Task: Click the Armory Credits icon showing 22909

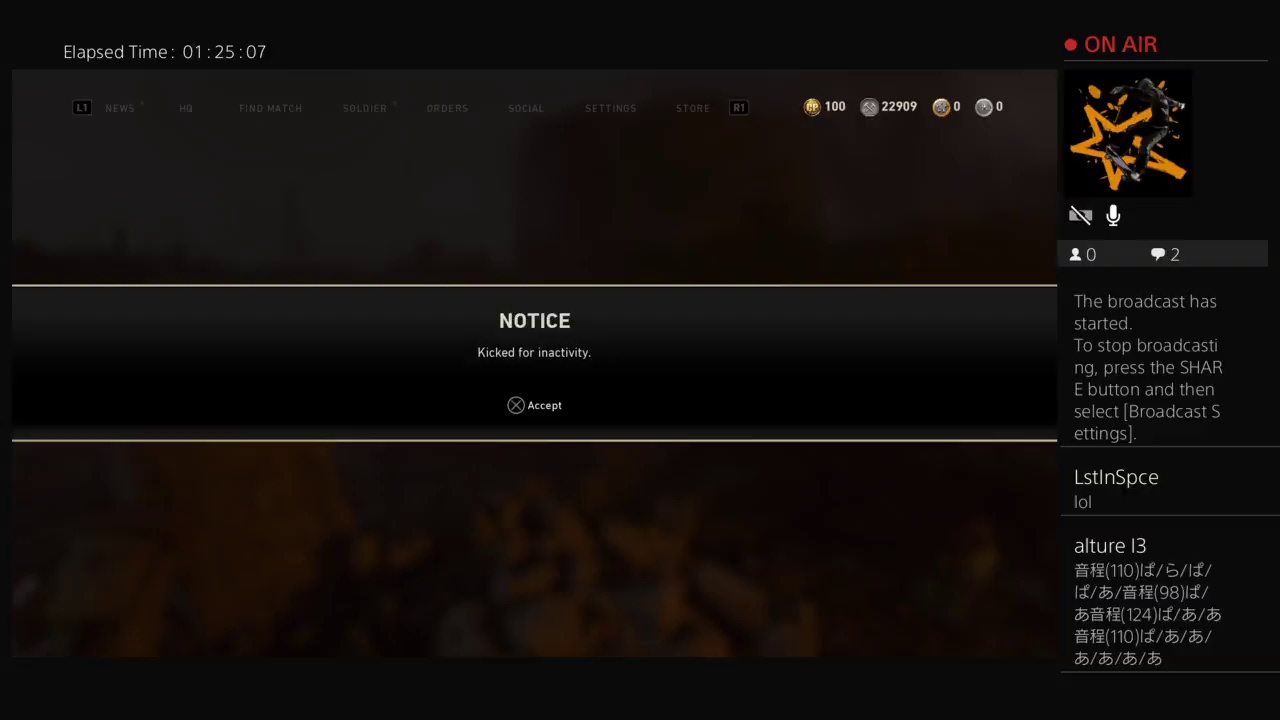Action: tap(869, 107)
